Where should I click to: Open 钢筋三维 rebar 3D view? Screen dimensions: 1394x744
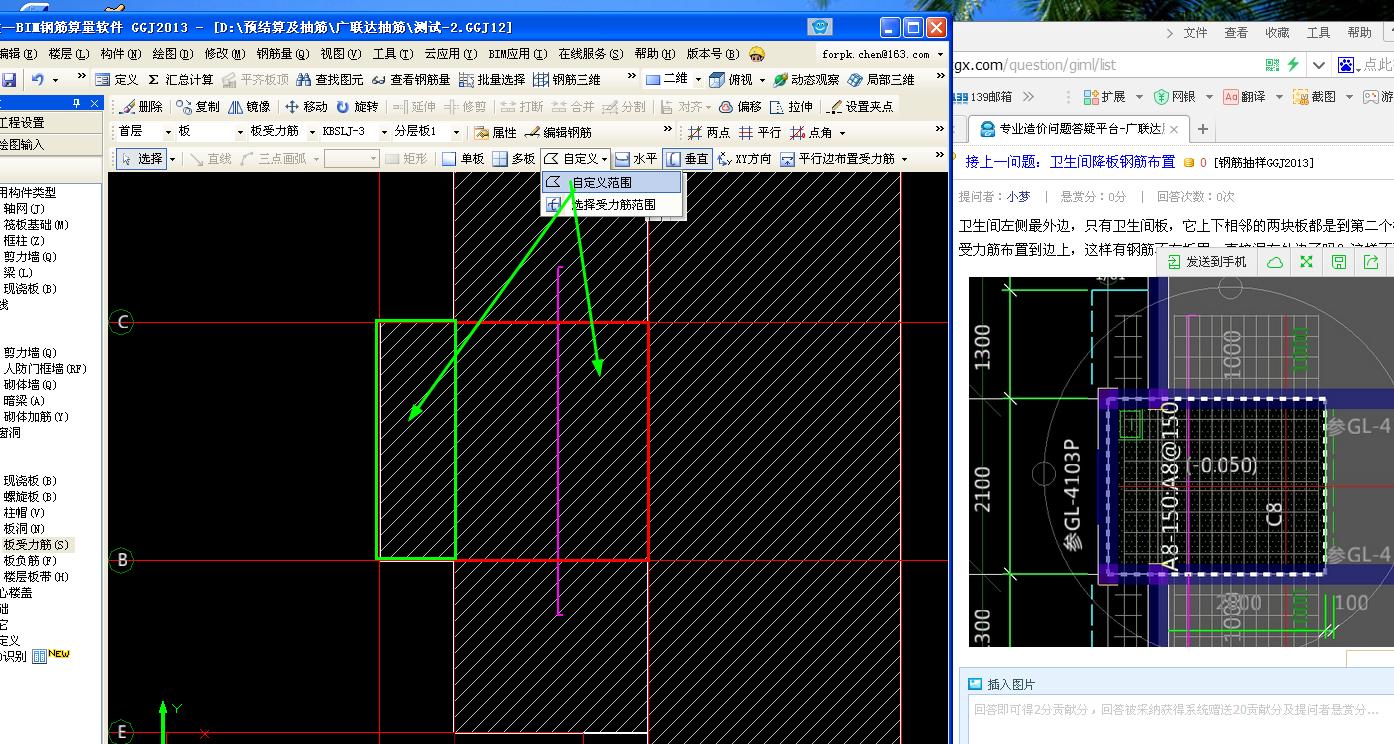[x=567, y=79]
